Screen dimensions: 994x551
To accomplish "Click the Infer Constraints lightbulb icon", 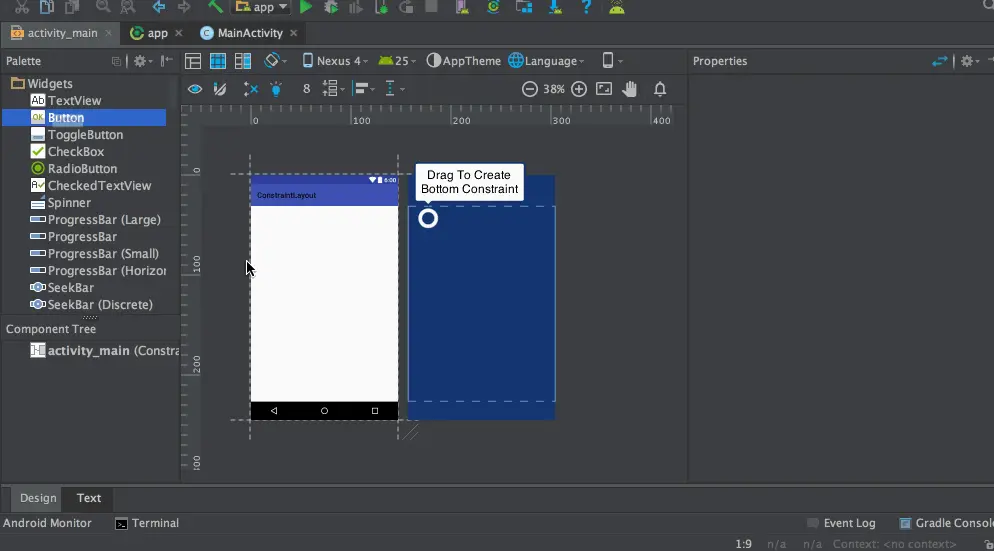I will [x=276, y=89].
